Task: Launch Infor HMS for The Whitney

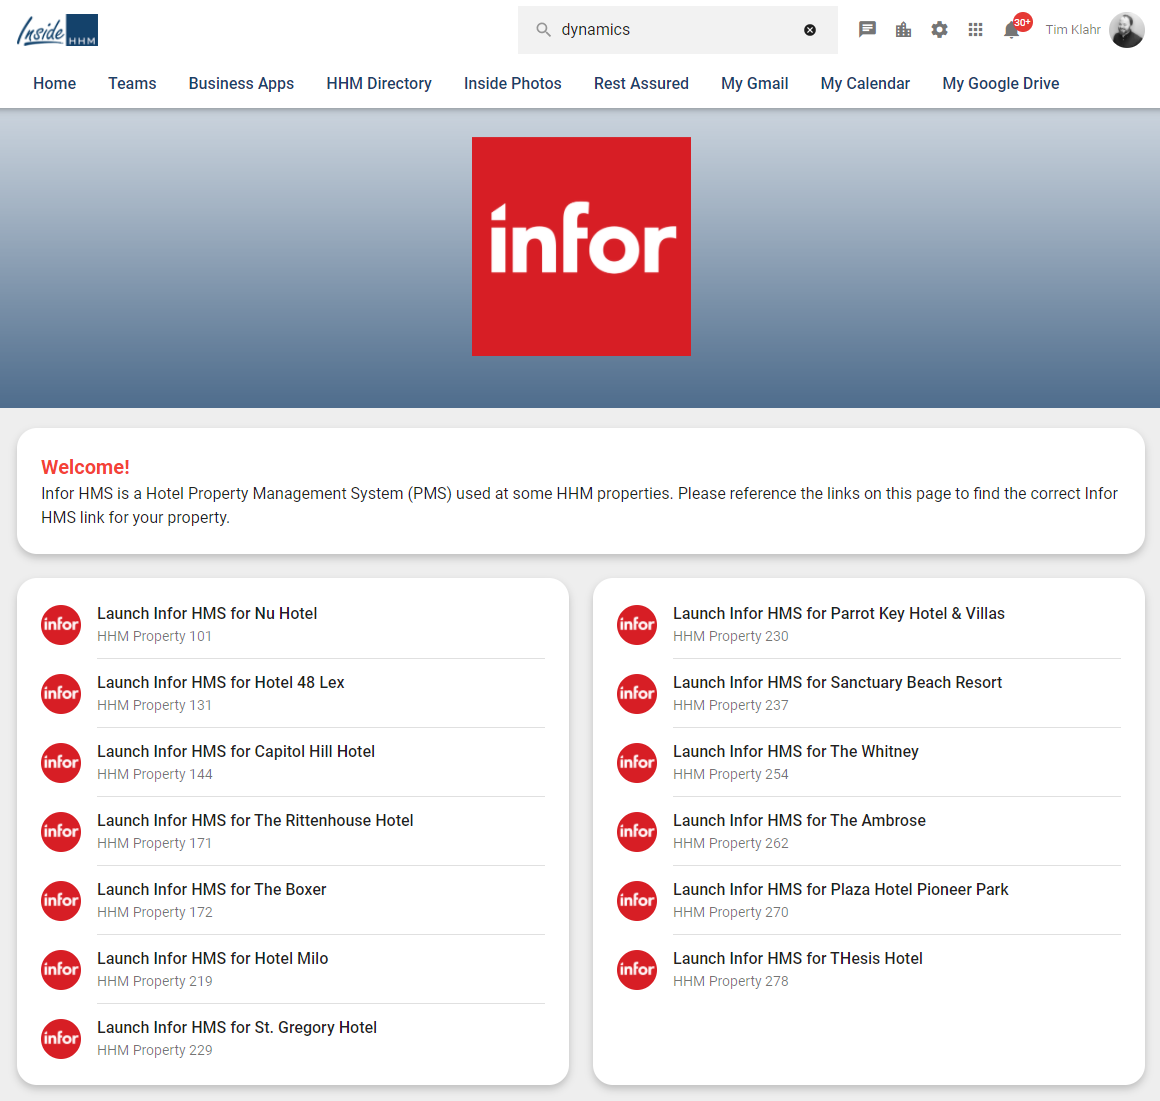Action: pyautogui.click(x=795, y=752)
